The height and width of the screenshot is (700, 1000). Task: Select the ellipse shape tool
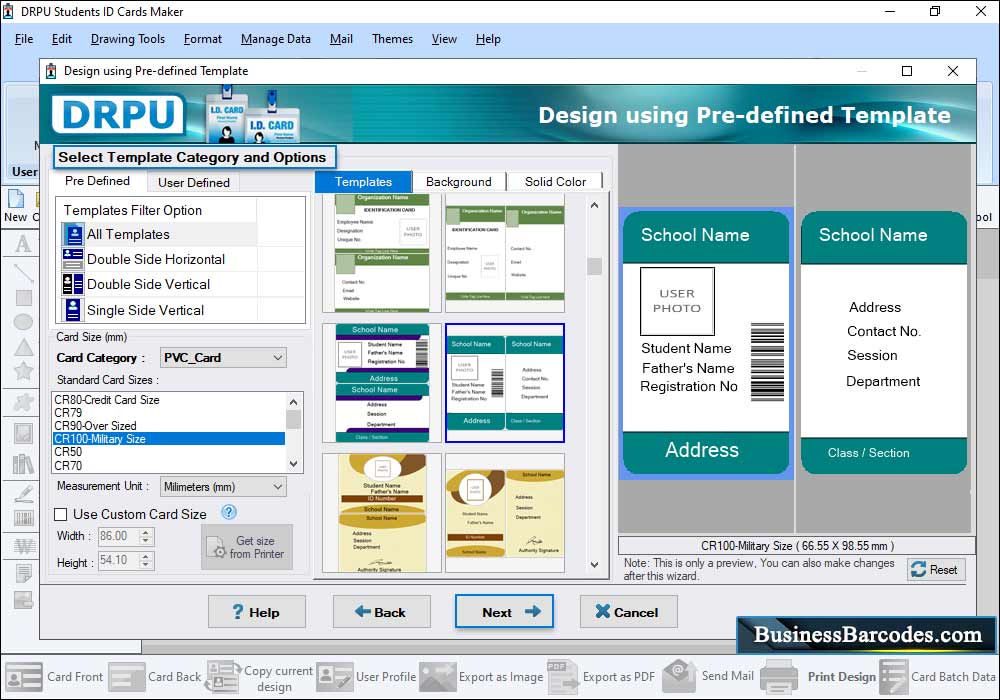pyautogui.click(x=24, y=322)
